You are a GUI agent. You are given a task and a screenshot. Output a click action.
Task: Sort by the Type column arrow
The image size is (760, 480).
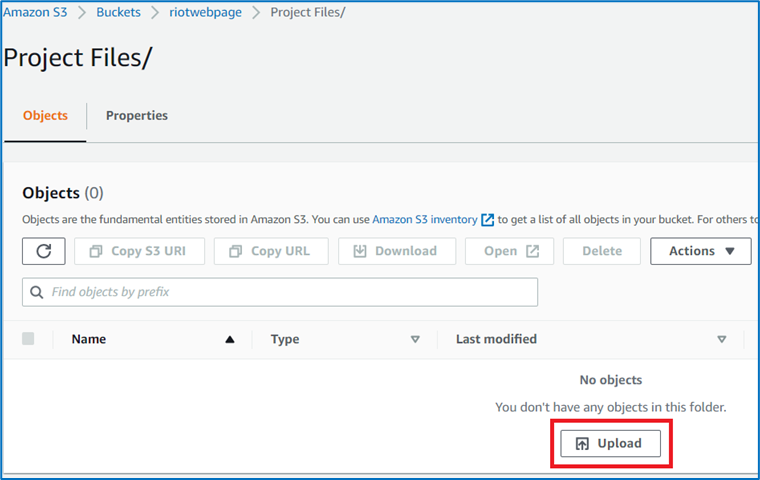(x=415, y=339)
